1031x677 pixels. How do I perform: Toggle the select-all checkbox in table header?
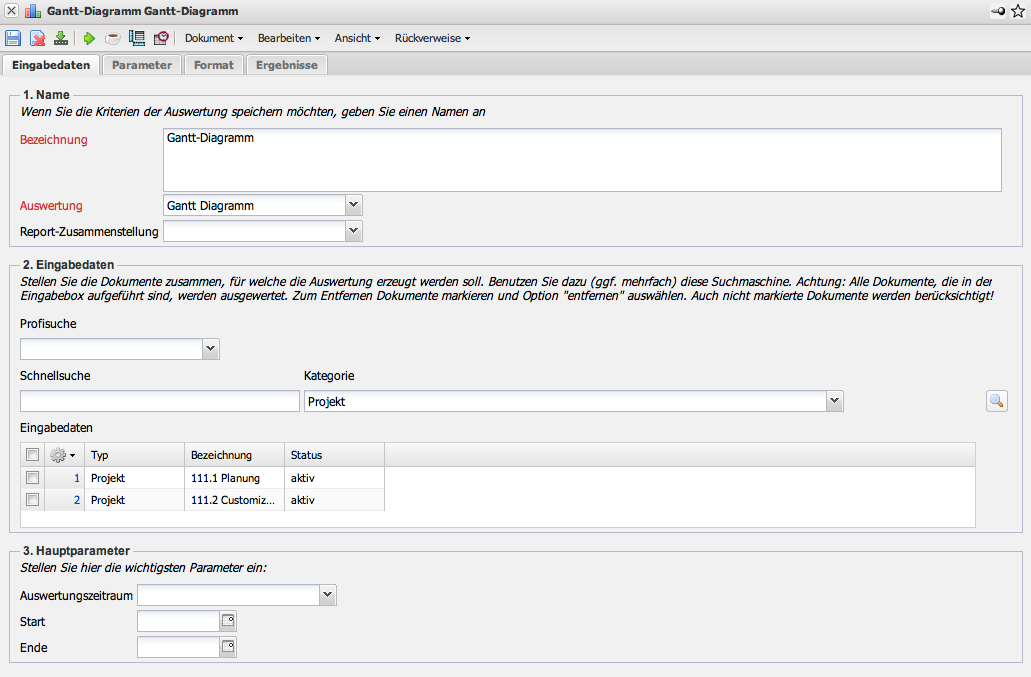(33, 455)
